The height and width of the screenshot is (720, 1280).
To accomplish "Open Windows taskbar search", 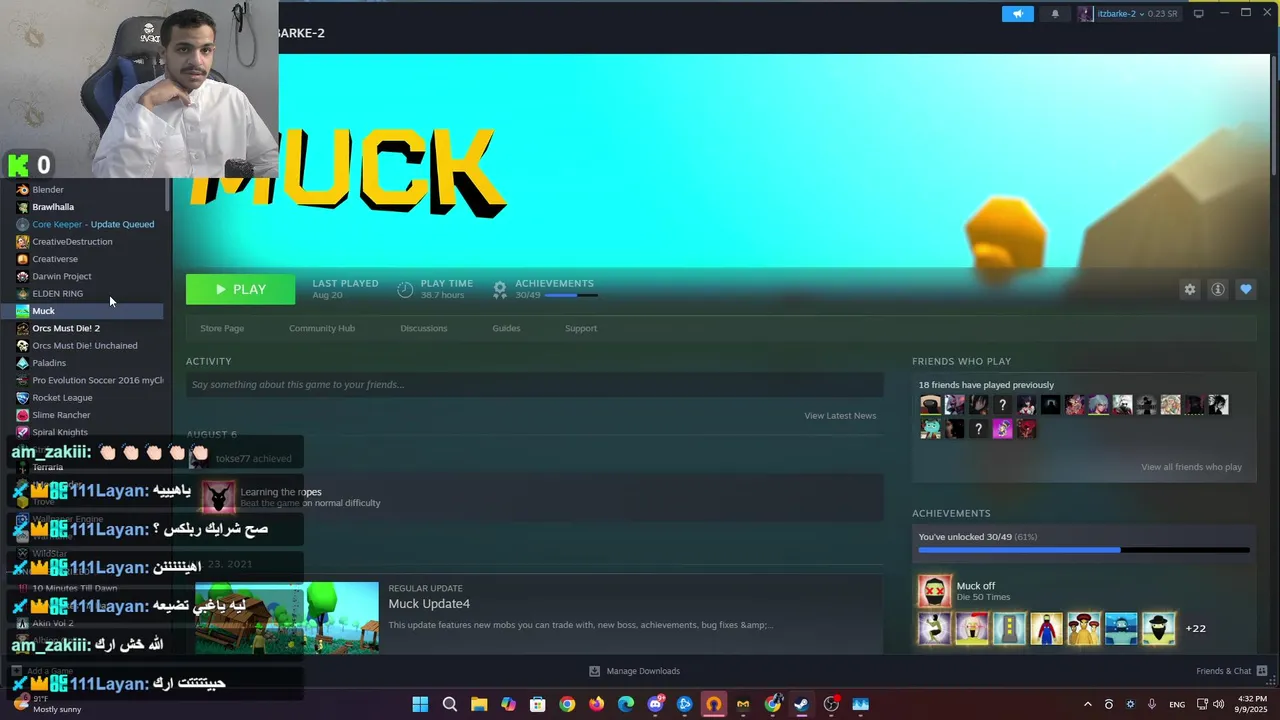I will pyautogui.click(x=450, y=704).
